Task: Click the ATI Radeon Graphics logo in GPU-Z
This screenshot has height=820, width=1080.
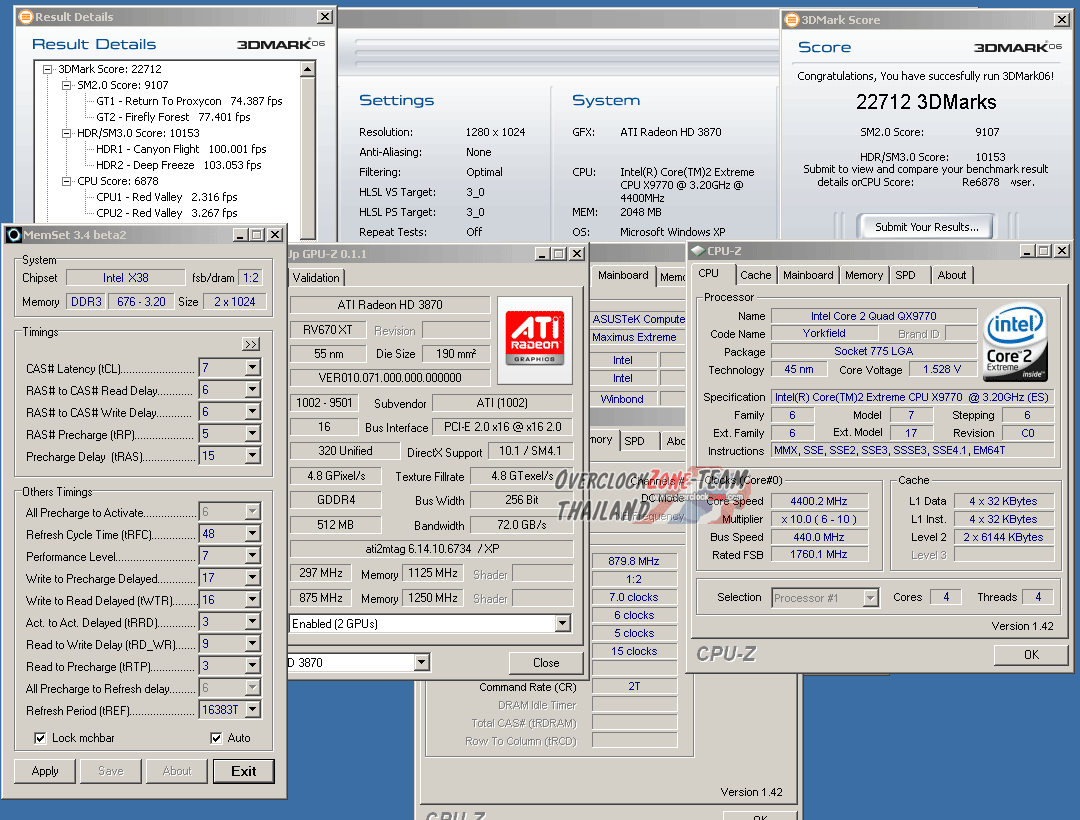Action: point(534,338)
